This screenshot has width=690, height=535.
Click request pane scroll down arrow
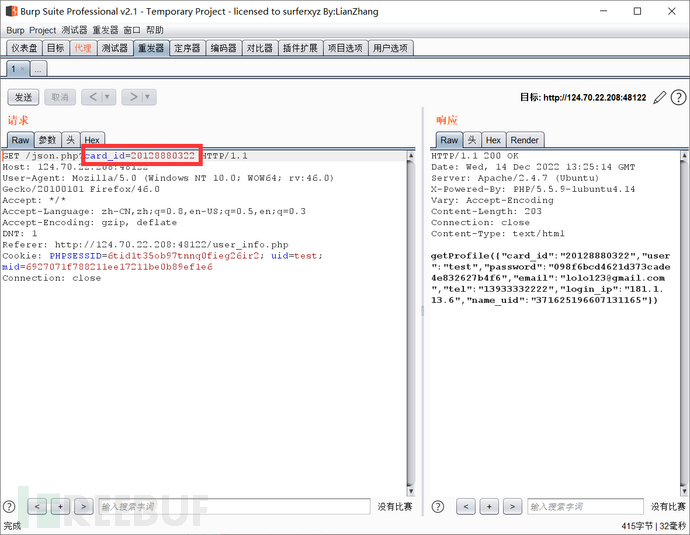[x=411, y=491]
